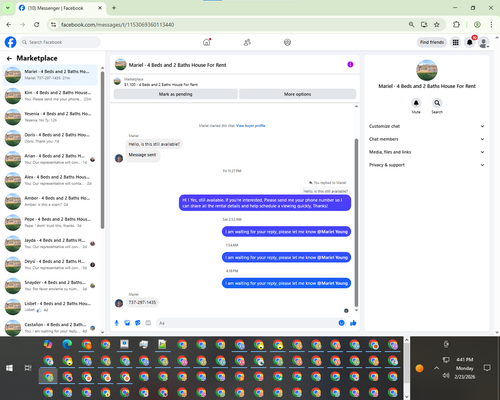Click the chat messages vertical scrollbar
The height and width of the screenshot is (400, 500).
pos(356,223)
